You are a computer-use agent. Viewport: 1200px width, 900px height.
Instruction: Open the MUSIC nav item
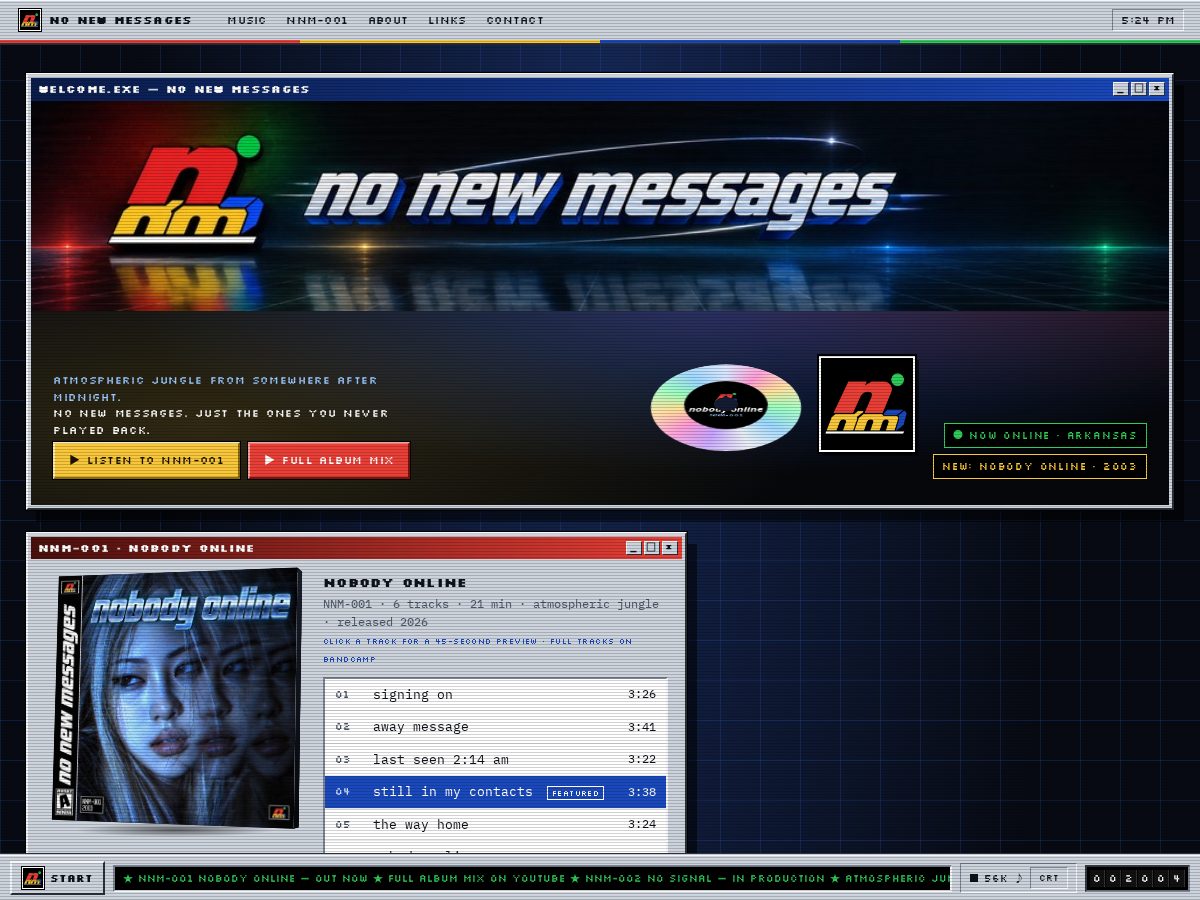(x=247, y=20)
